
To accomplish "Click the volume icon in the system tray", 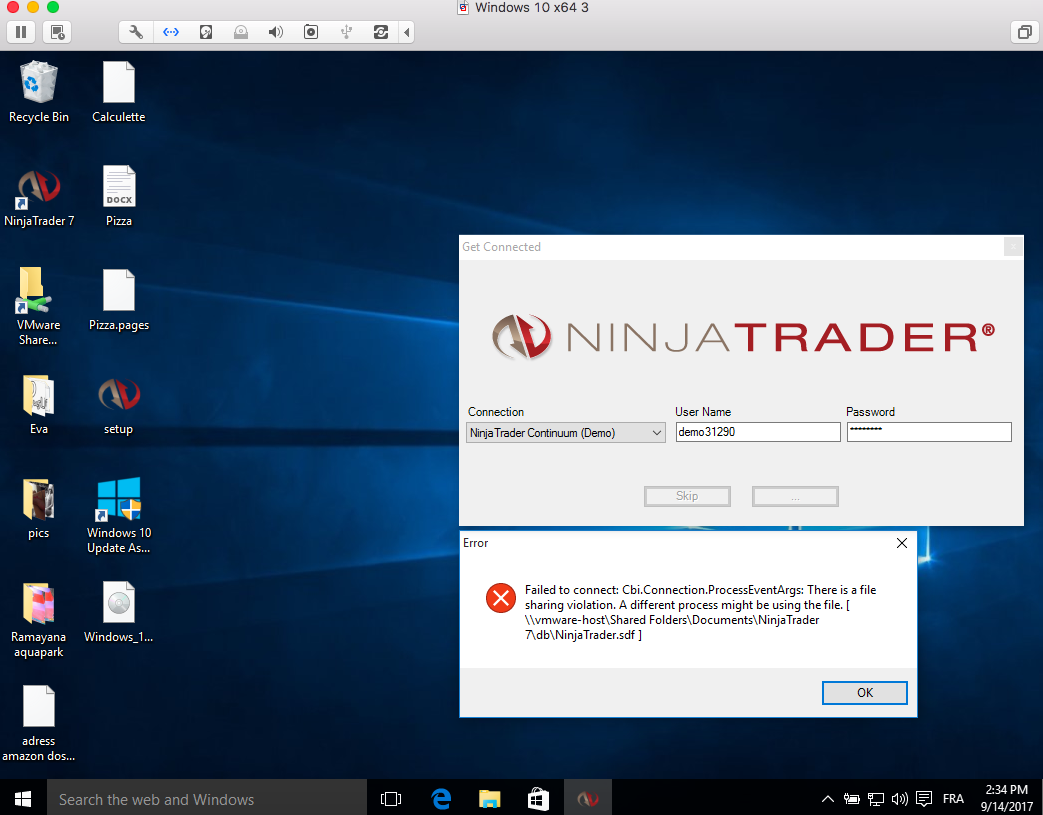I will pyautogui.click(x=899, y=798).
